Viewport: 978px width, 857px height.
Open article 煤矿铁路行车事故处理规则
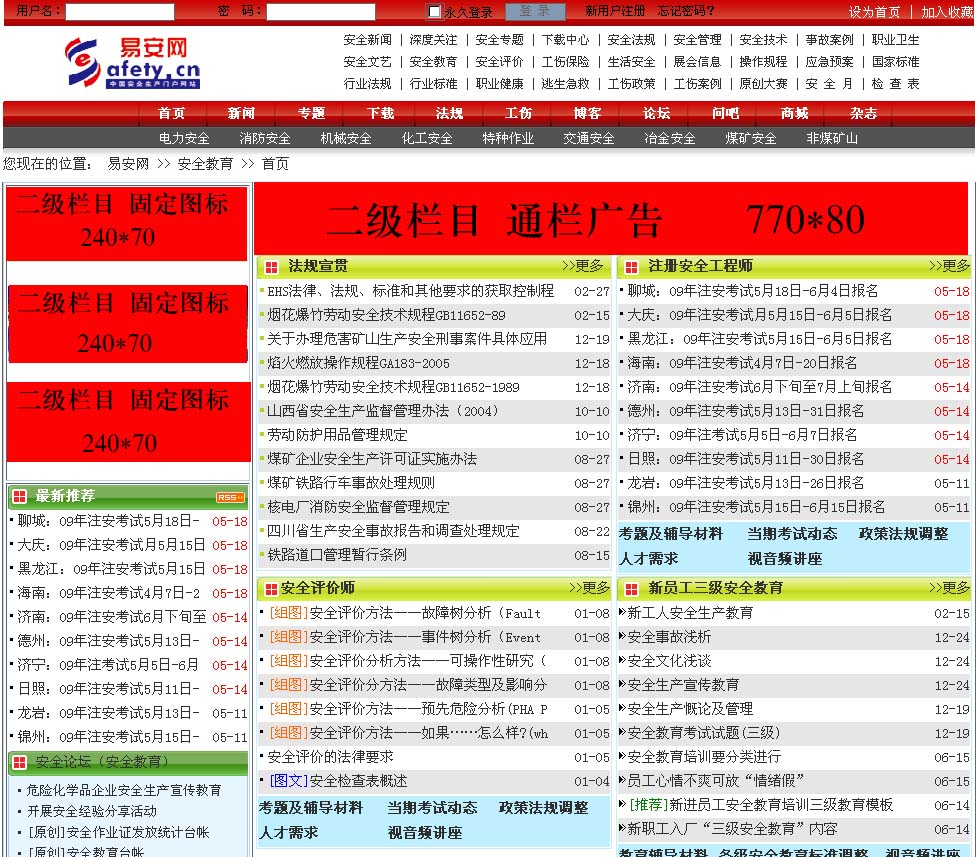[351, 483]
